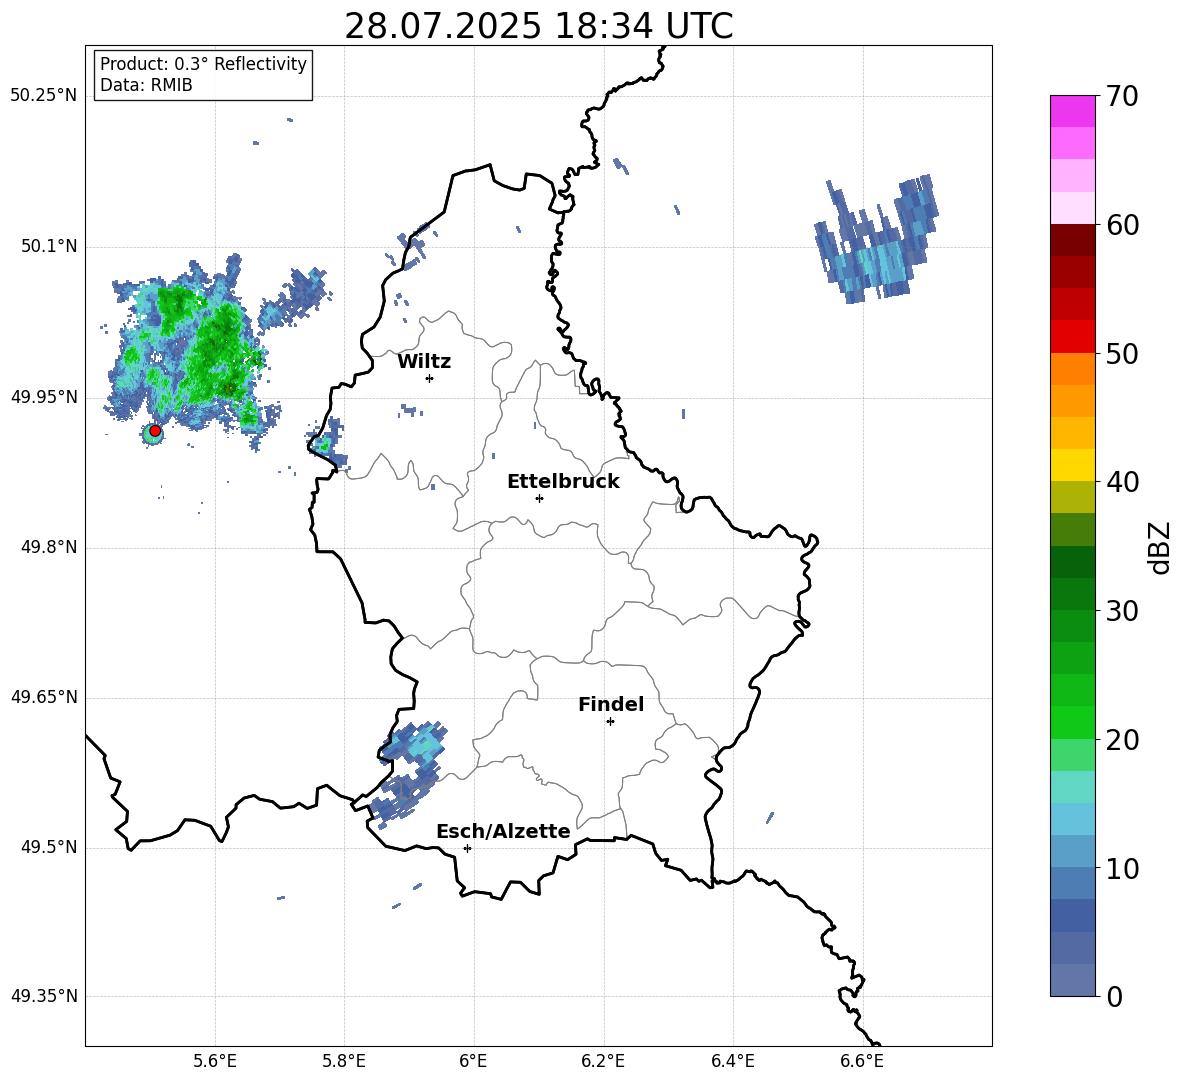
Task: Click the 49.5°N latitude label
Action: pos(49,847)
